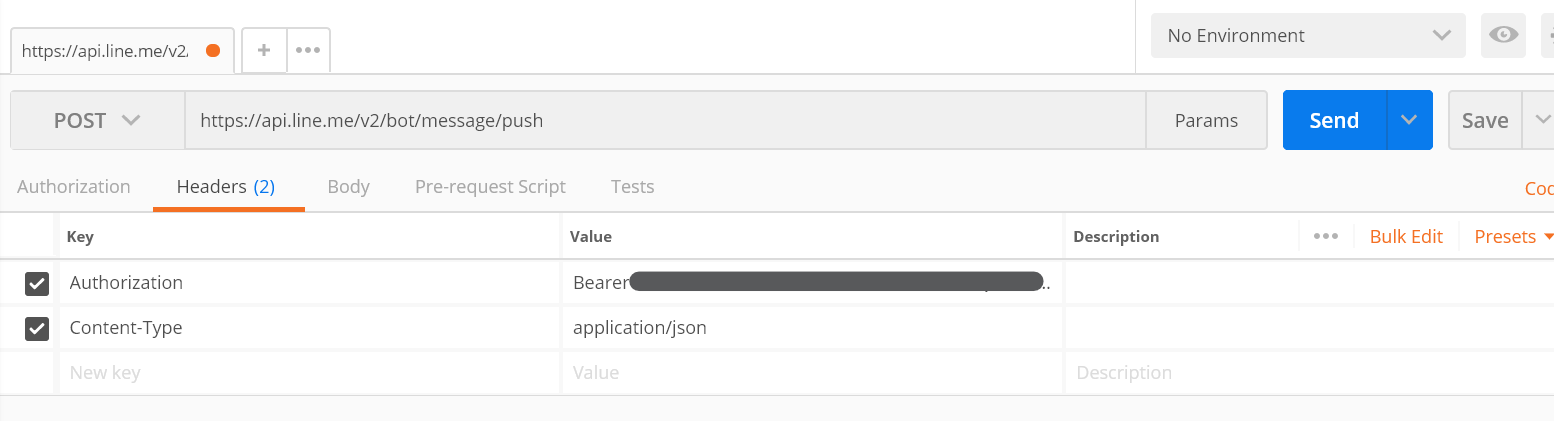Click the plus icon to add a new tab
This screenshot has height=421, width=1554.
pos(264,49)
